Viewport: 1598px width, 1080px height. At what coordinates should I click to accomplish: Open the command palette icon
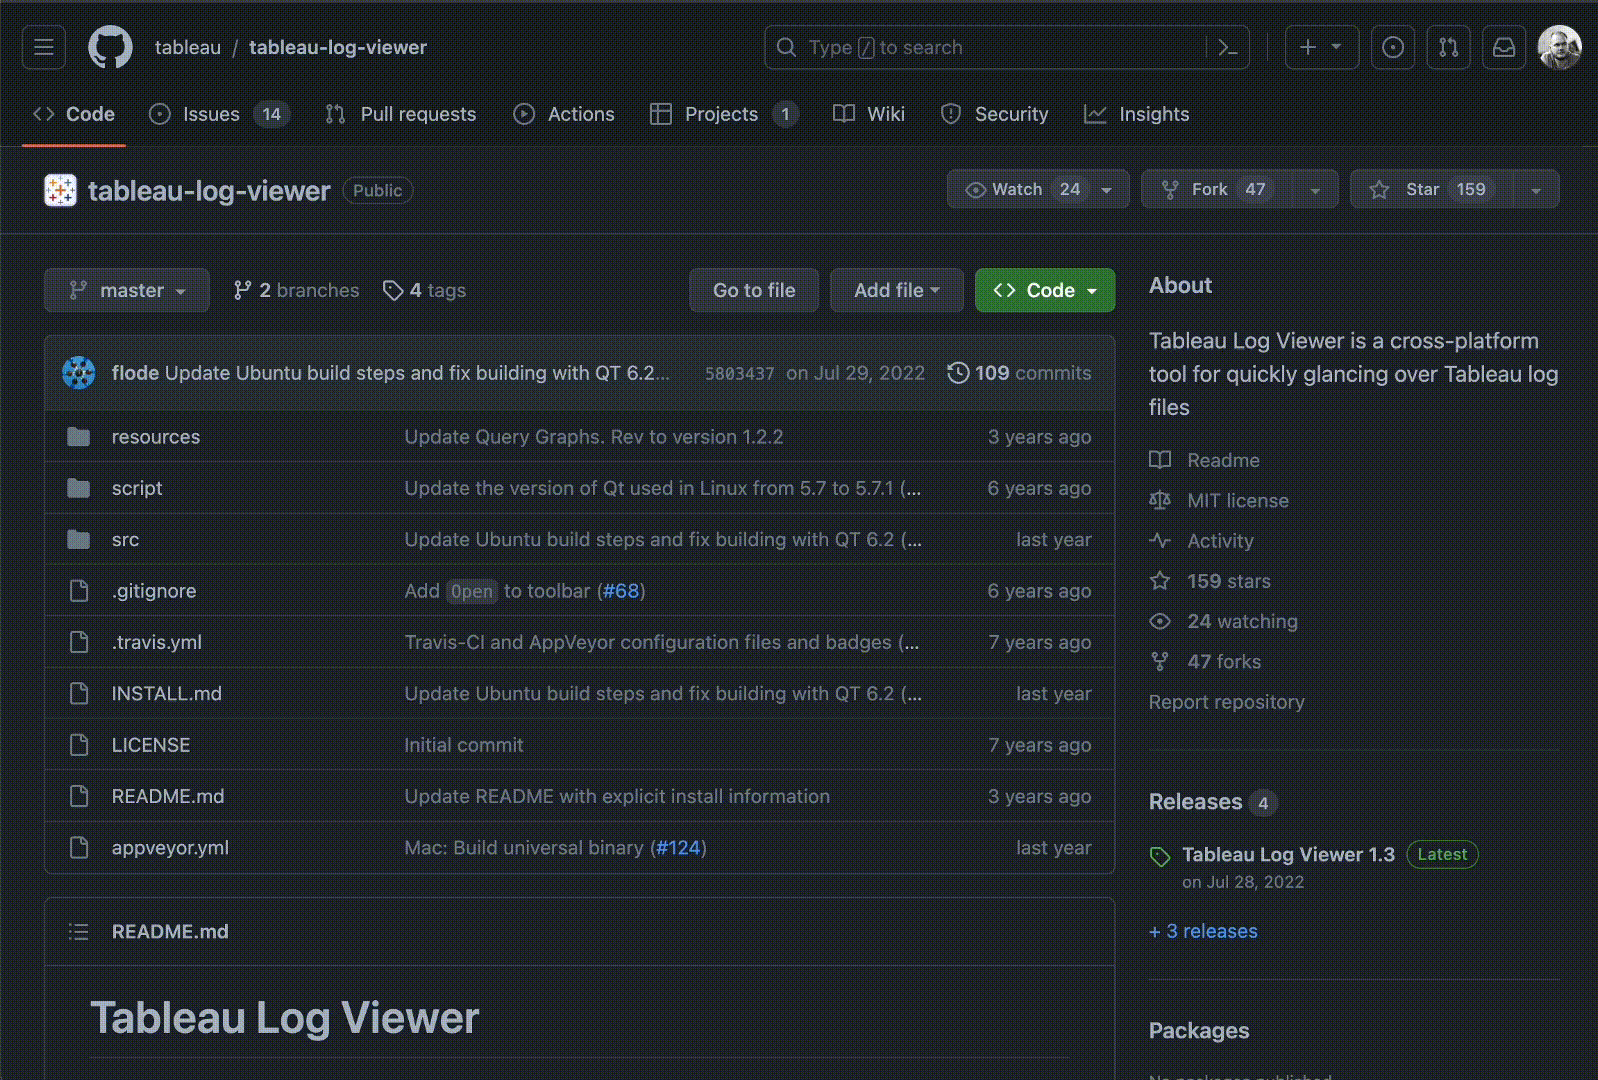click(x=1228, y=47)
